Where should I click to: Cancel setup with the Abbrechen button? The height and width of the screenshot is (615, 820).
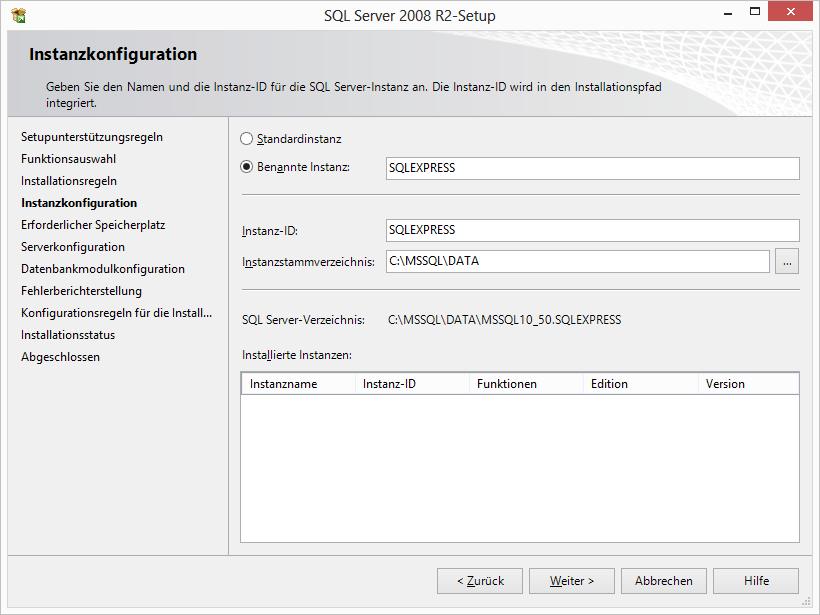[x=664, y=581]
